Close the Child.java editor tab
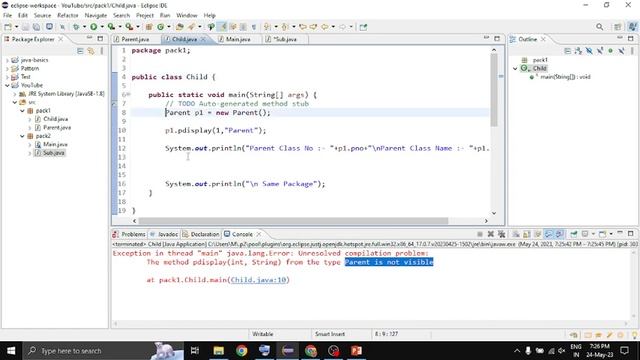The width and height of the screenshot is (640, 360). 203,39
